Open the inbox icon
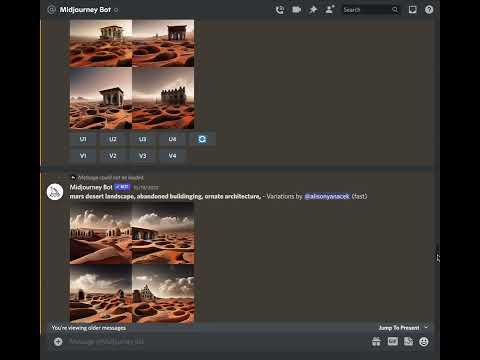The height and width of the screenshot is (360, 480). point(412,10)
